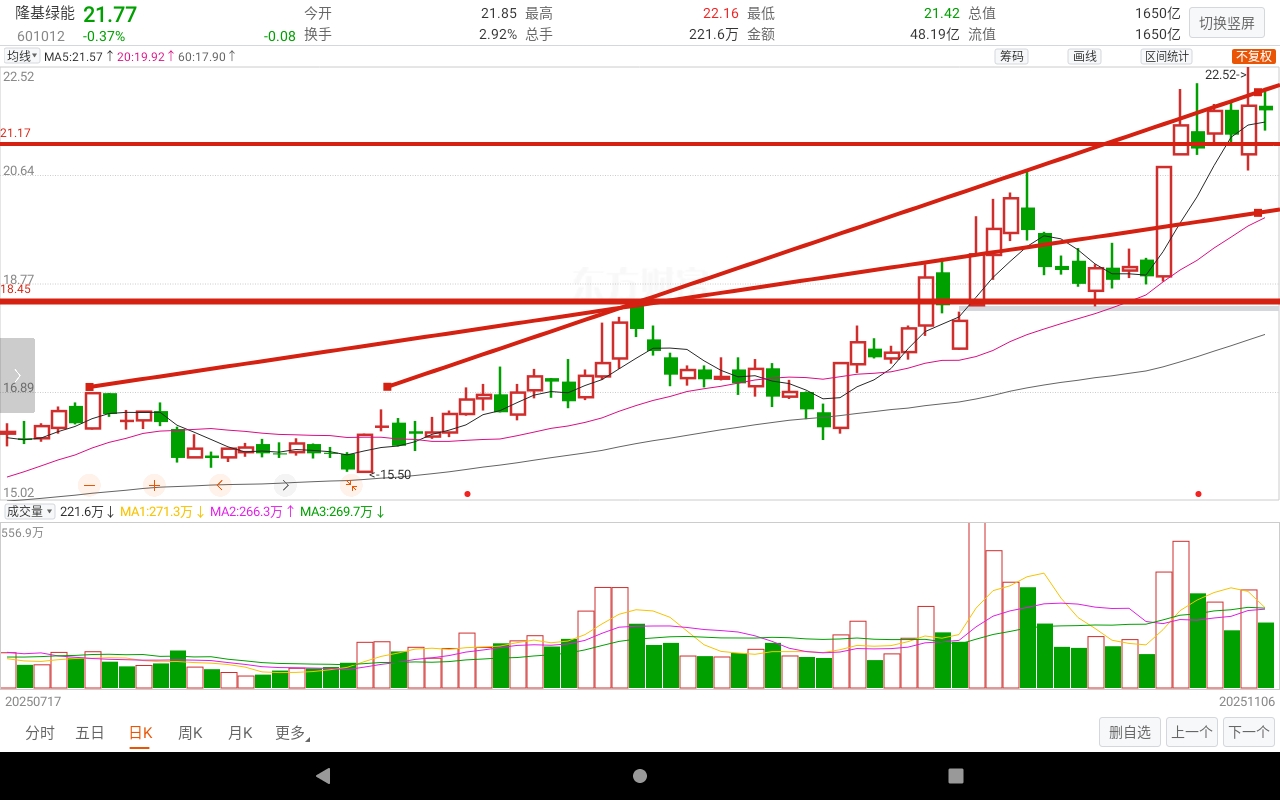
Task: Click the 今开 value 21.85
Action: (499, 13)
